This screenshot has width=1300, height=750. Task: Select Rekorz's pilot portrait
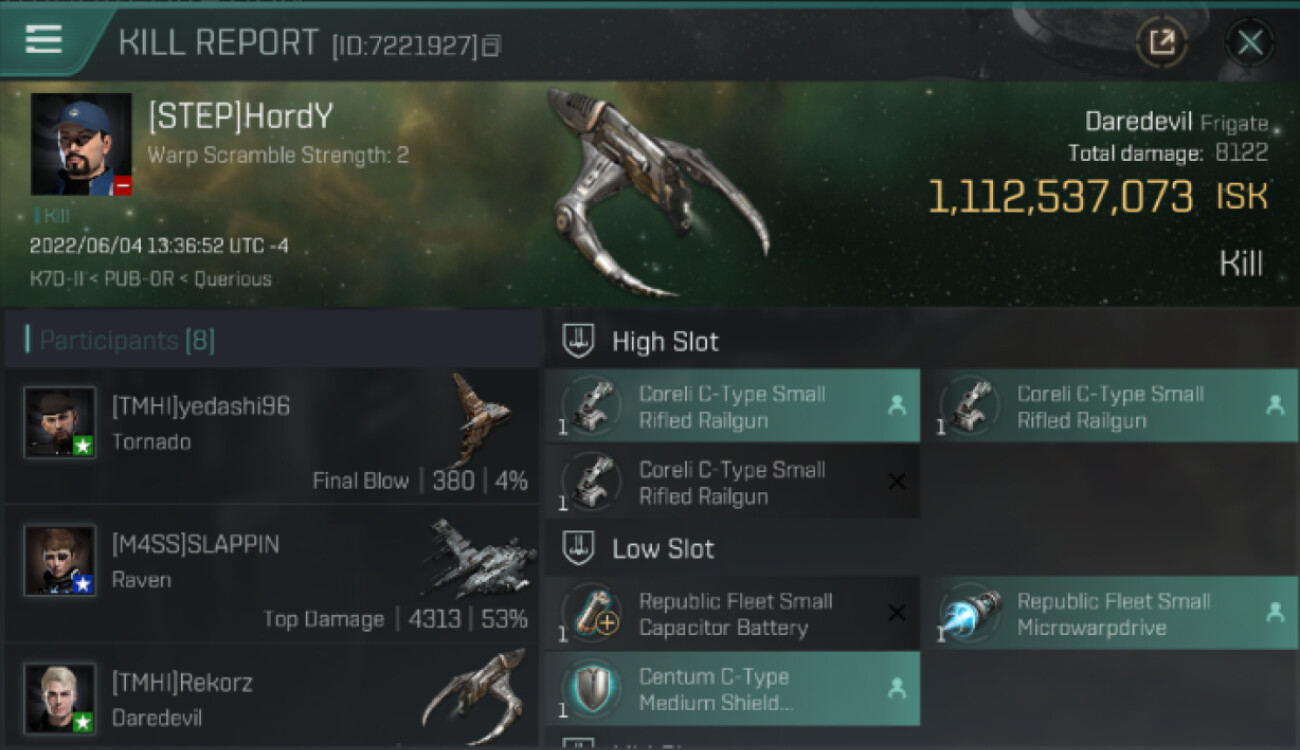point(60,698)
